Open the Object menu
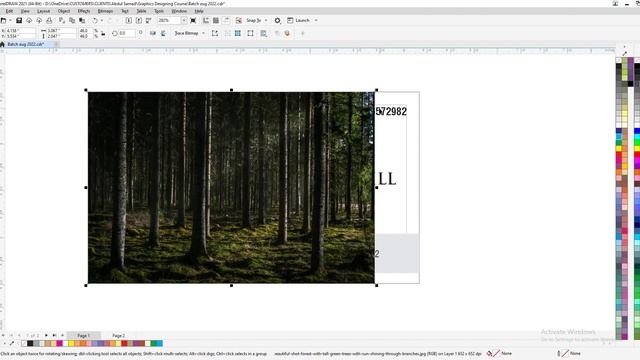This screenshot has width=640, height=360. (x=64, y=11)
